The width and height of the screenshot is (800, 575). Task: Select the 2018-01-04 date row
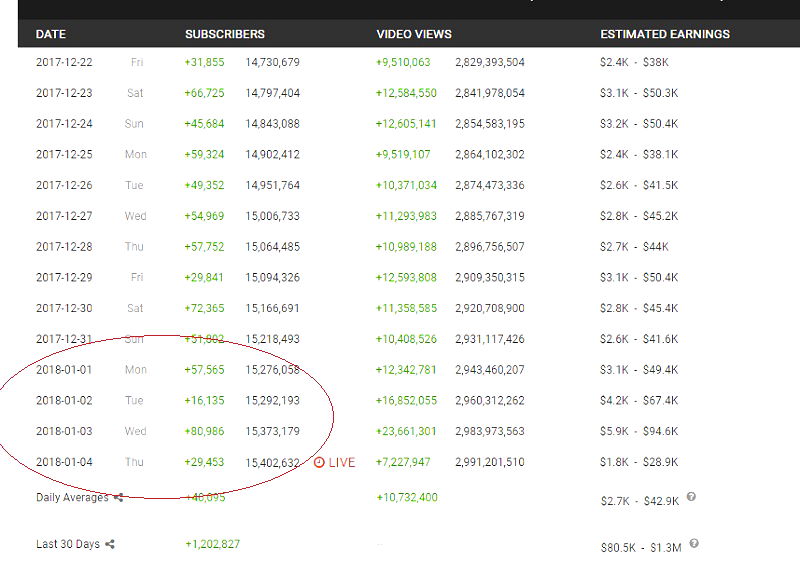(x=62, y=462)
